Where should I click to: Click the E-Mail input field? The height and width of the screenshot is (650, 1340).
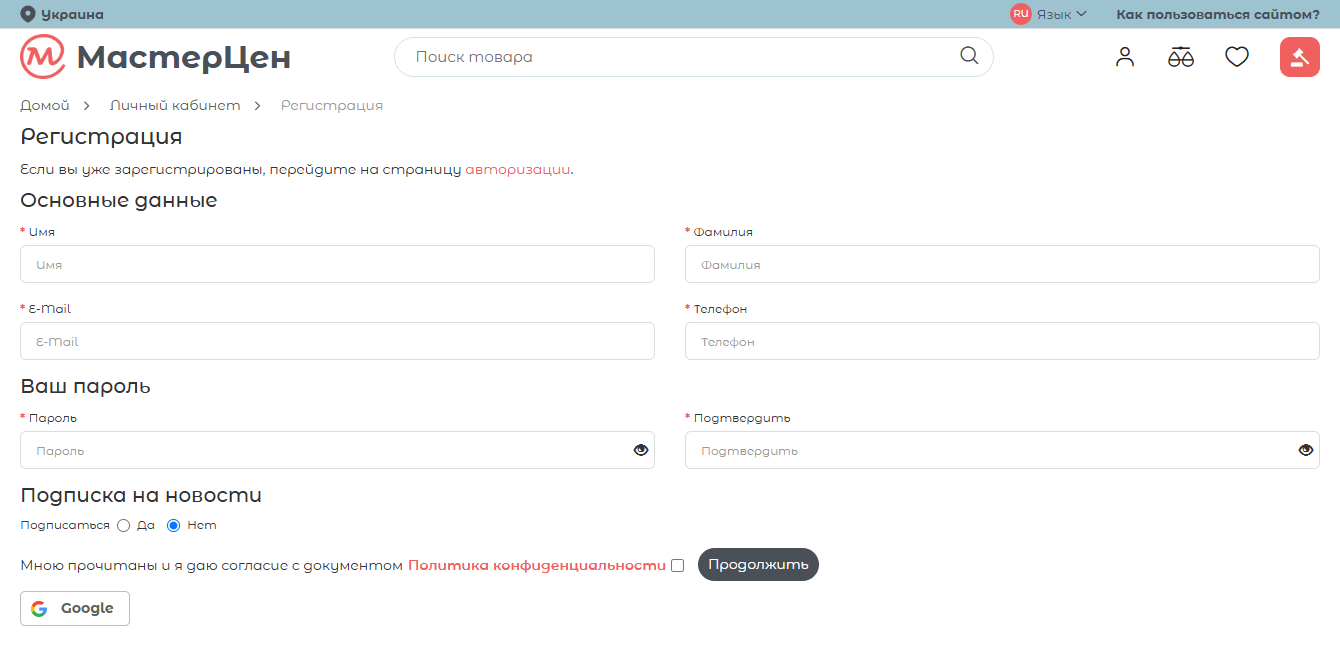[x=337, y=341]
